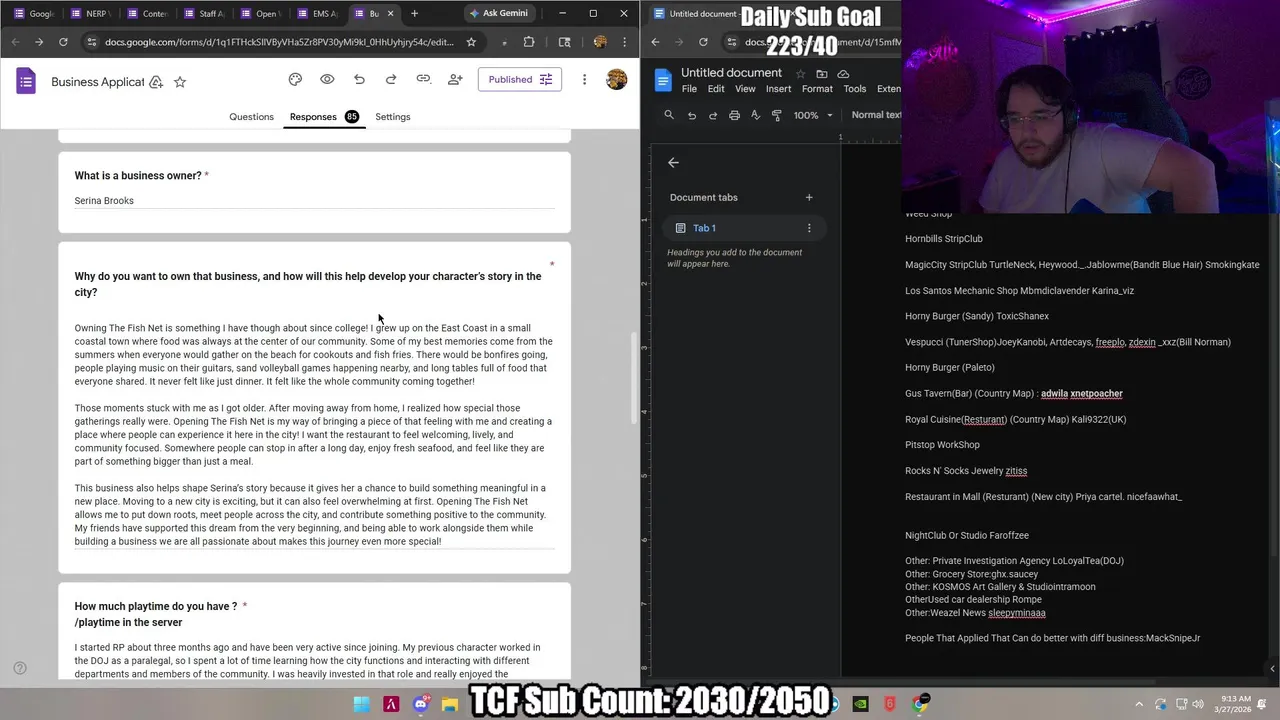
Task: Copy responder link icon in Forms
Action: click(x=423, y=79)
